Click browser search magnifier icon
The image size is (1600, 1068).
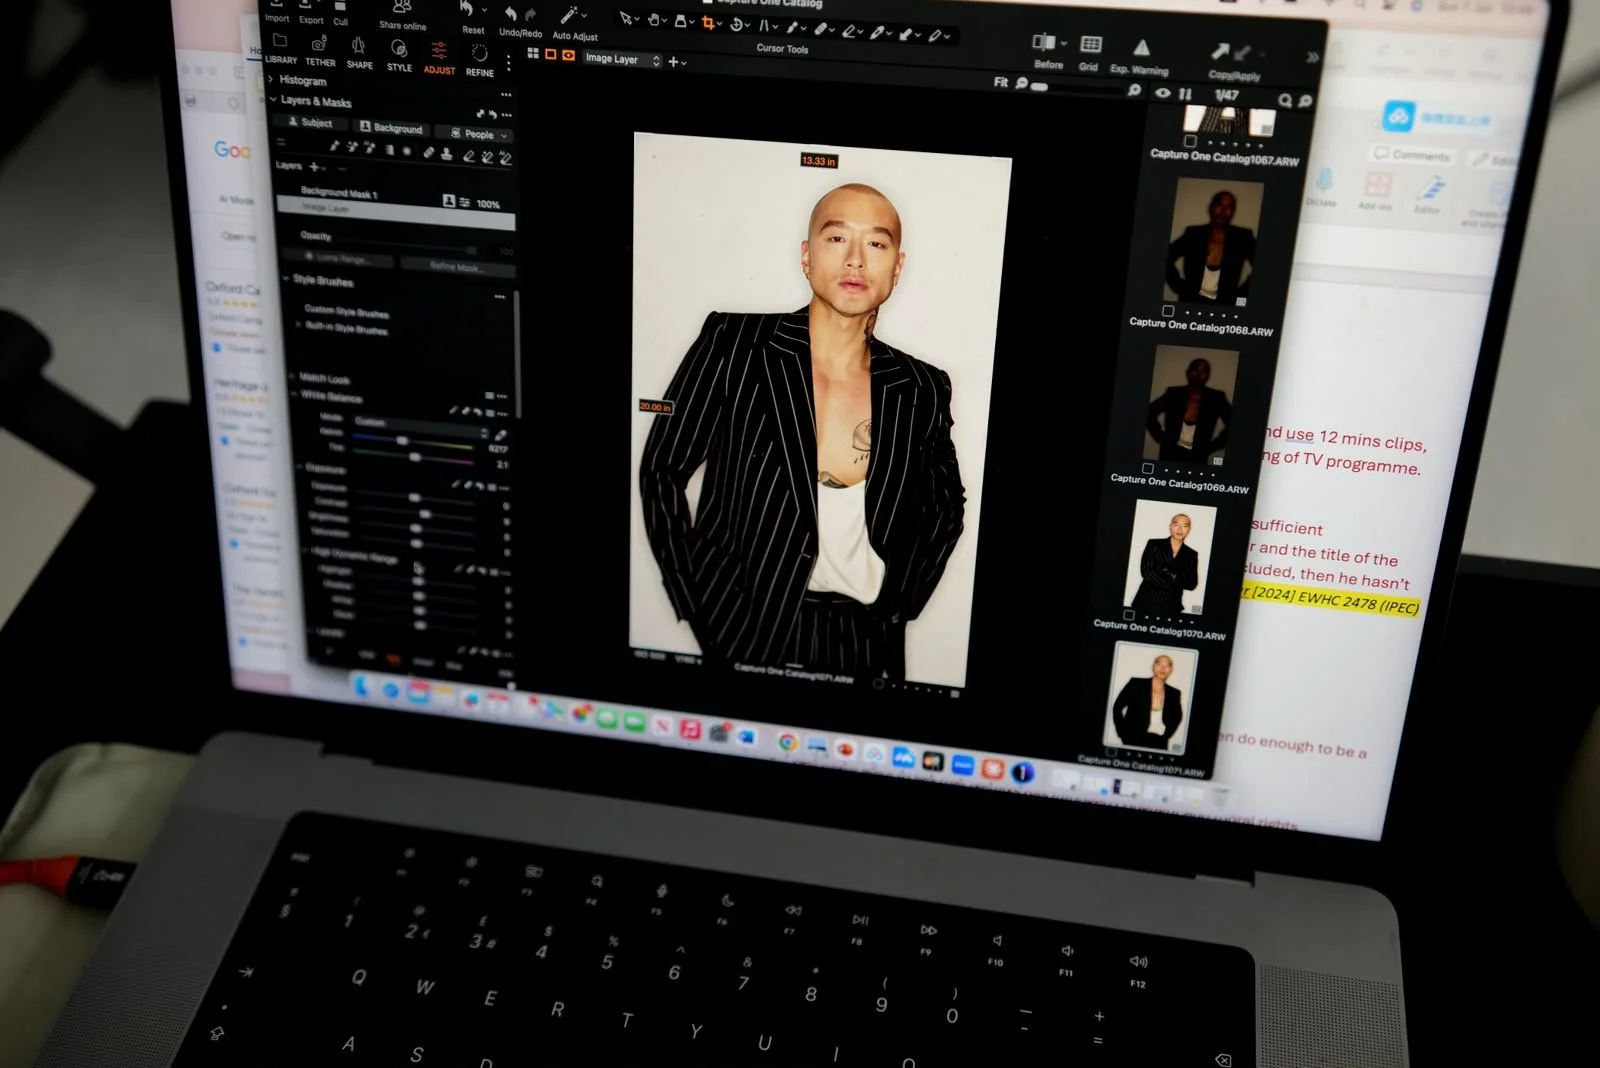click(x=1285, y=100)
